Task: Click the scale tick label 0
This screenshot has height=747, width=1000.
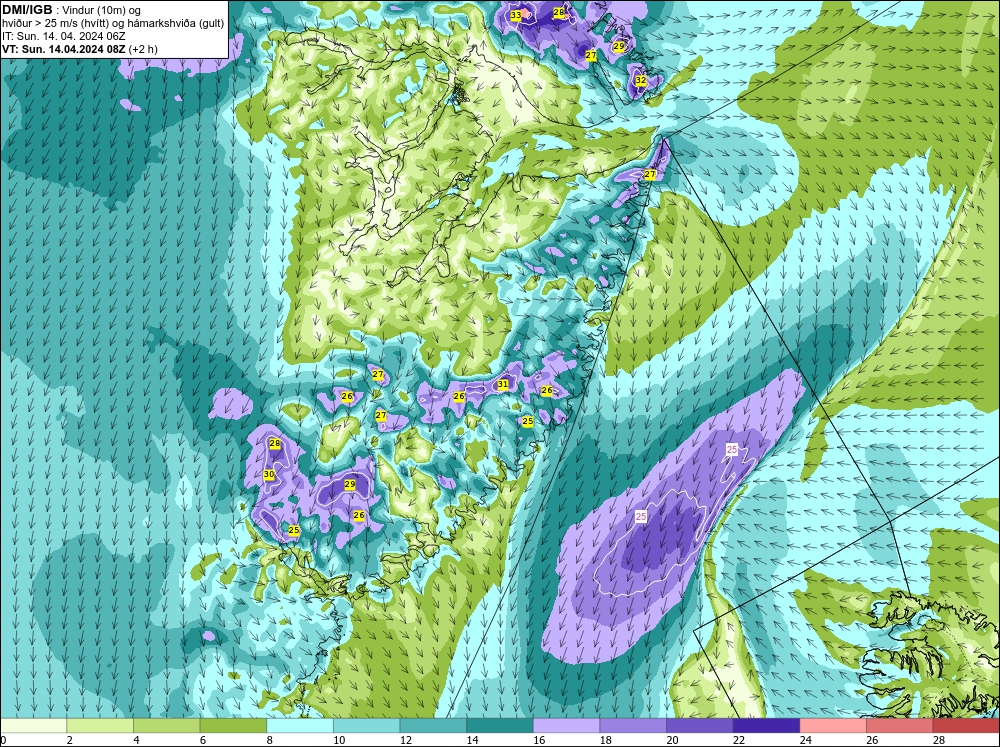Action: click(3, 740)
